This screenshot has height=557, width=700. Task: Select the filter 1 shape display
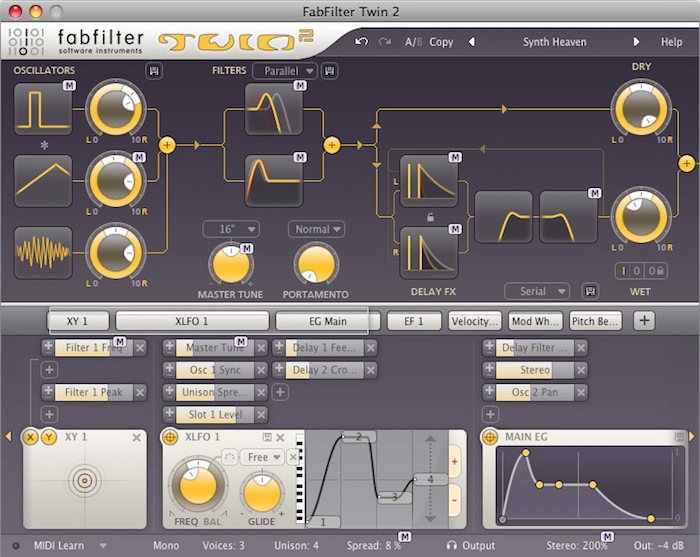(274, 109)
